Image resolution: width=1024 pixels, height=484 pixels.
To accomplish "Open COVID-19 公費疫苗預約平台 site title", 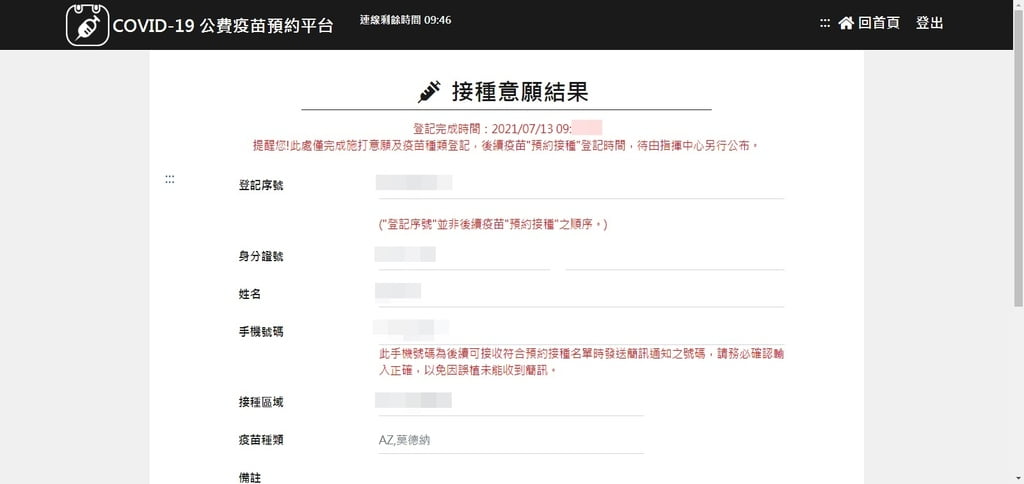I will click(223, 25).
